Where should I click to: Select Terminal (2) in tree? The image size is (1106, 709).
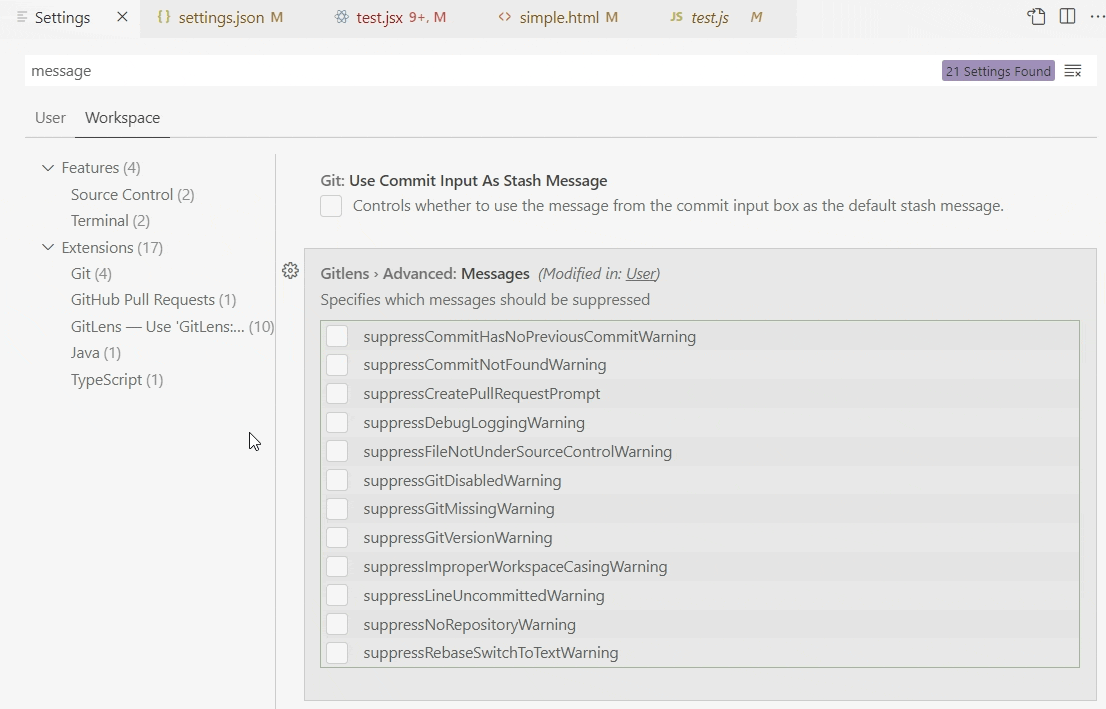click(110, 221)
